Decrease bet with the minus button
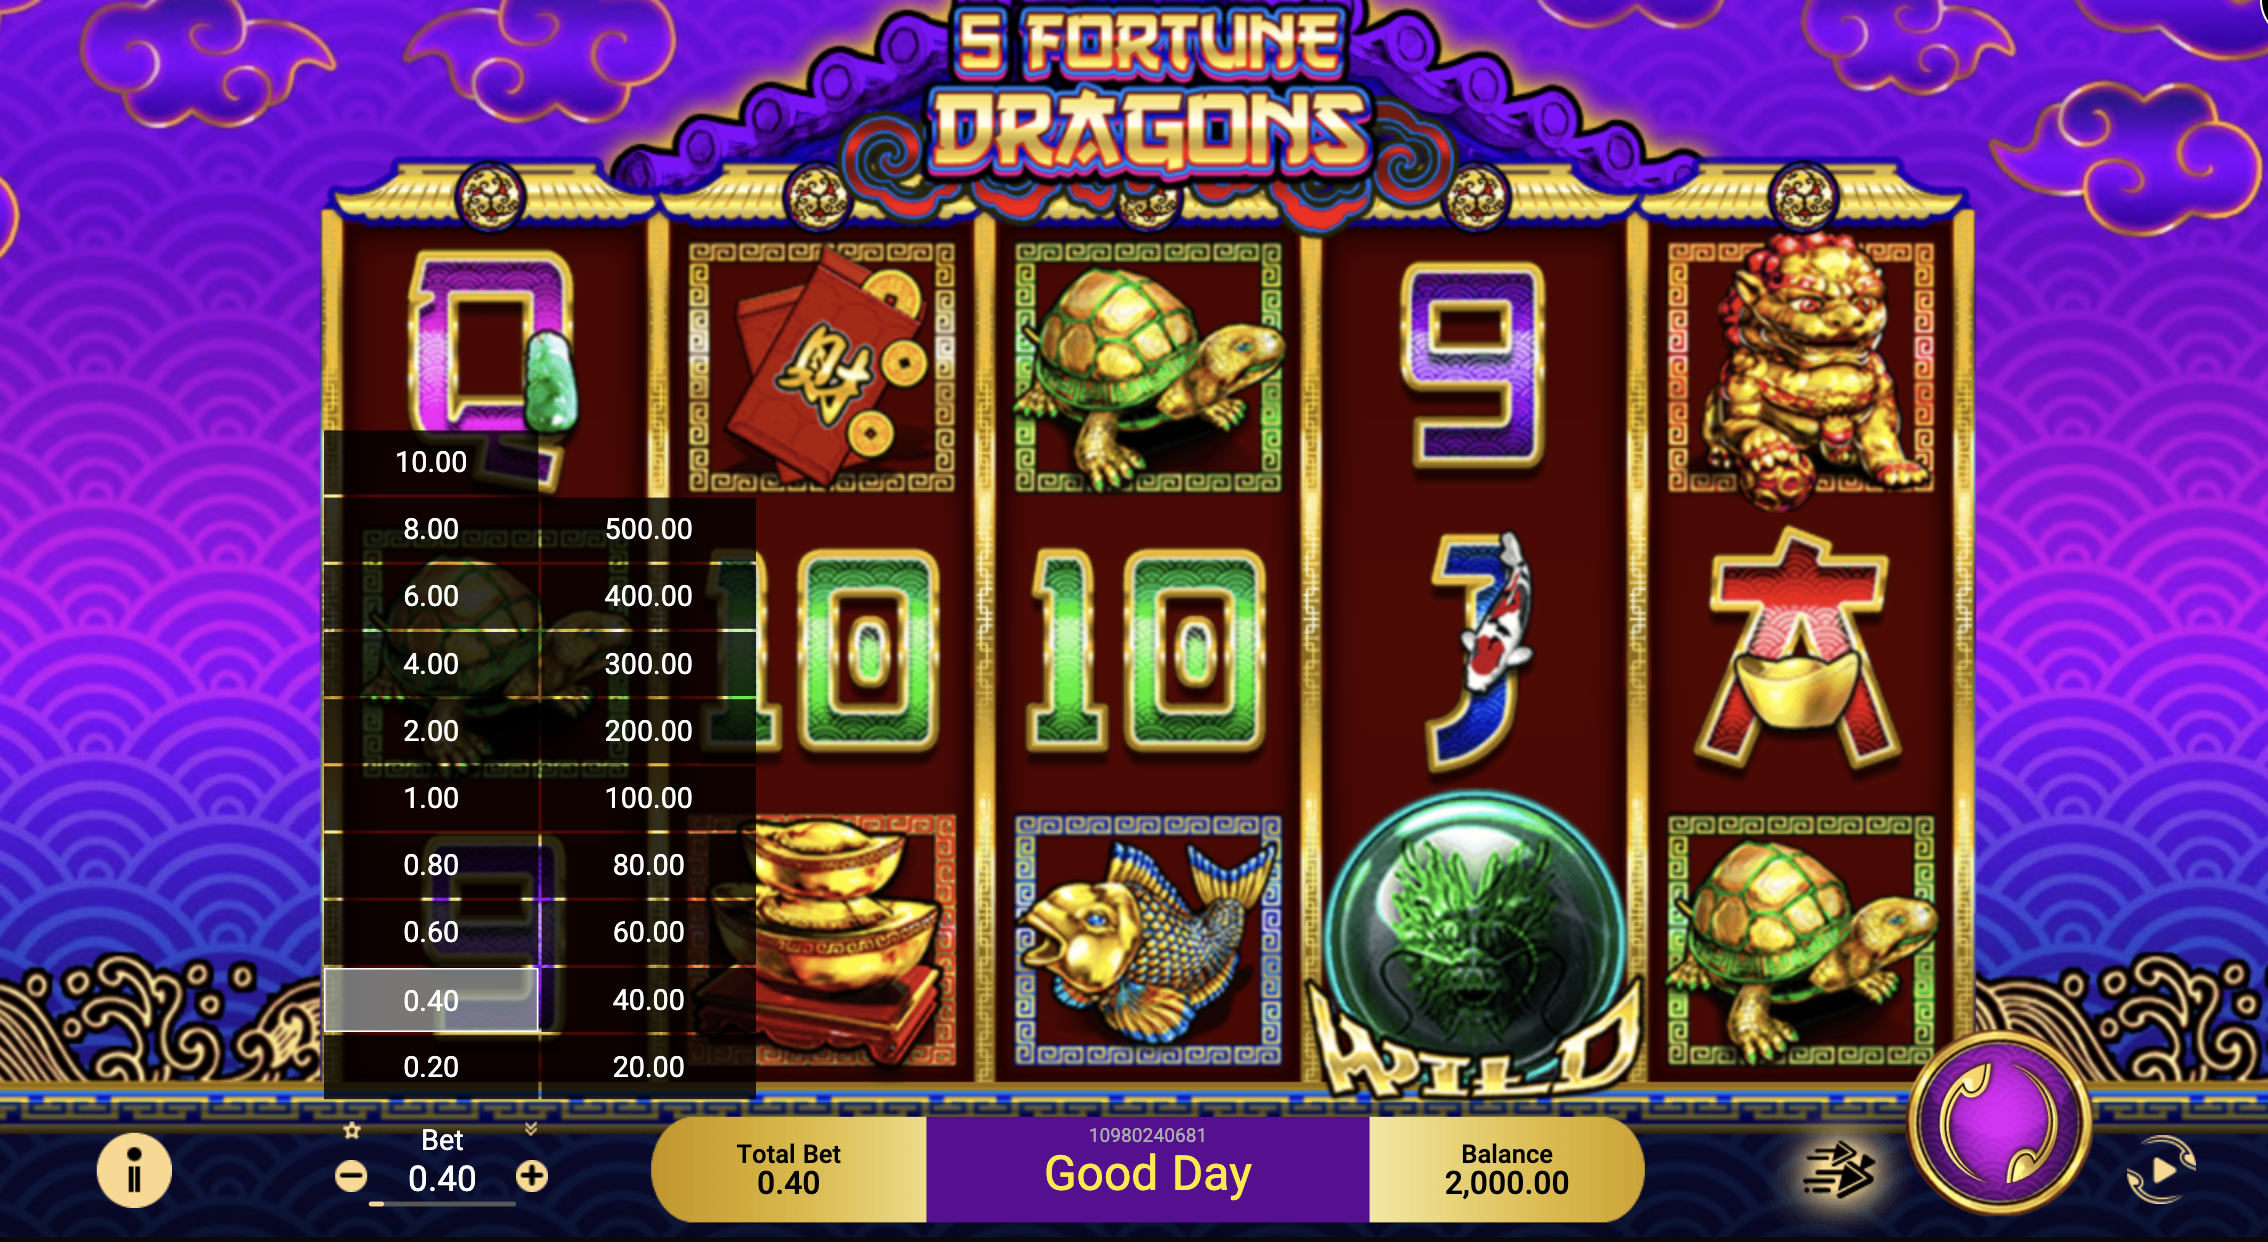This screenshot has width=2268, height=1242. click(x=351, y=1176)
